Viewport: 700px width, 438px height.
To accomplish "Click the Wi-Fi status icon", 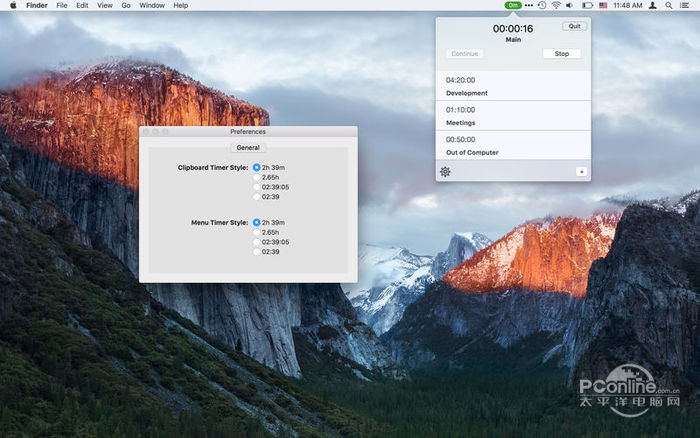I will [556, 5].
